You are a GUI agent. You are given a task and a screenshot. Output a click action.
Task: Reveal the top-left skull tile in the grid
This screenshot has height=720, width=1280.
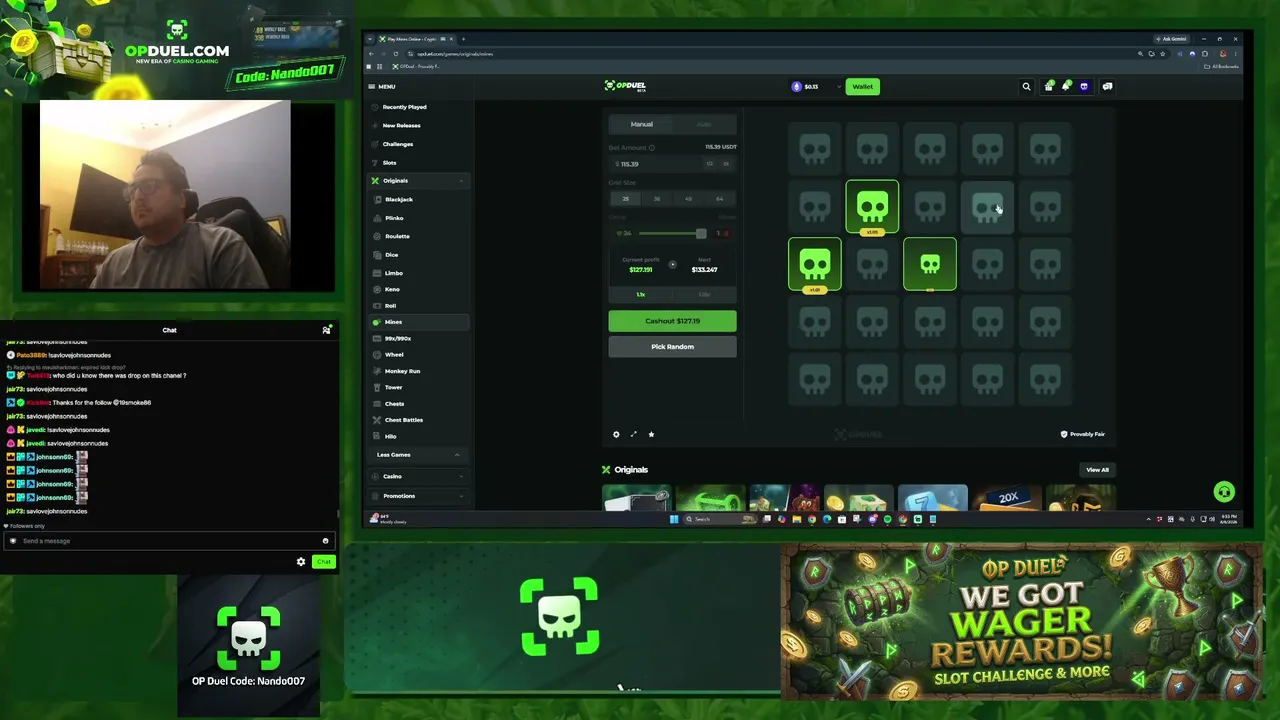815,150
